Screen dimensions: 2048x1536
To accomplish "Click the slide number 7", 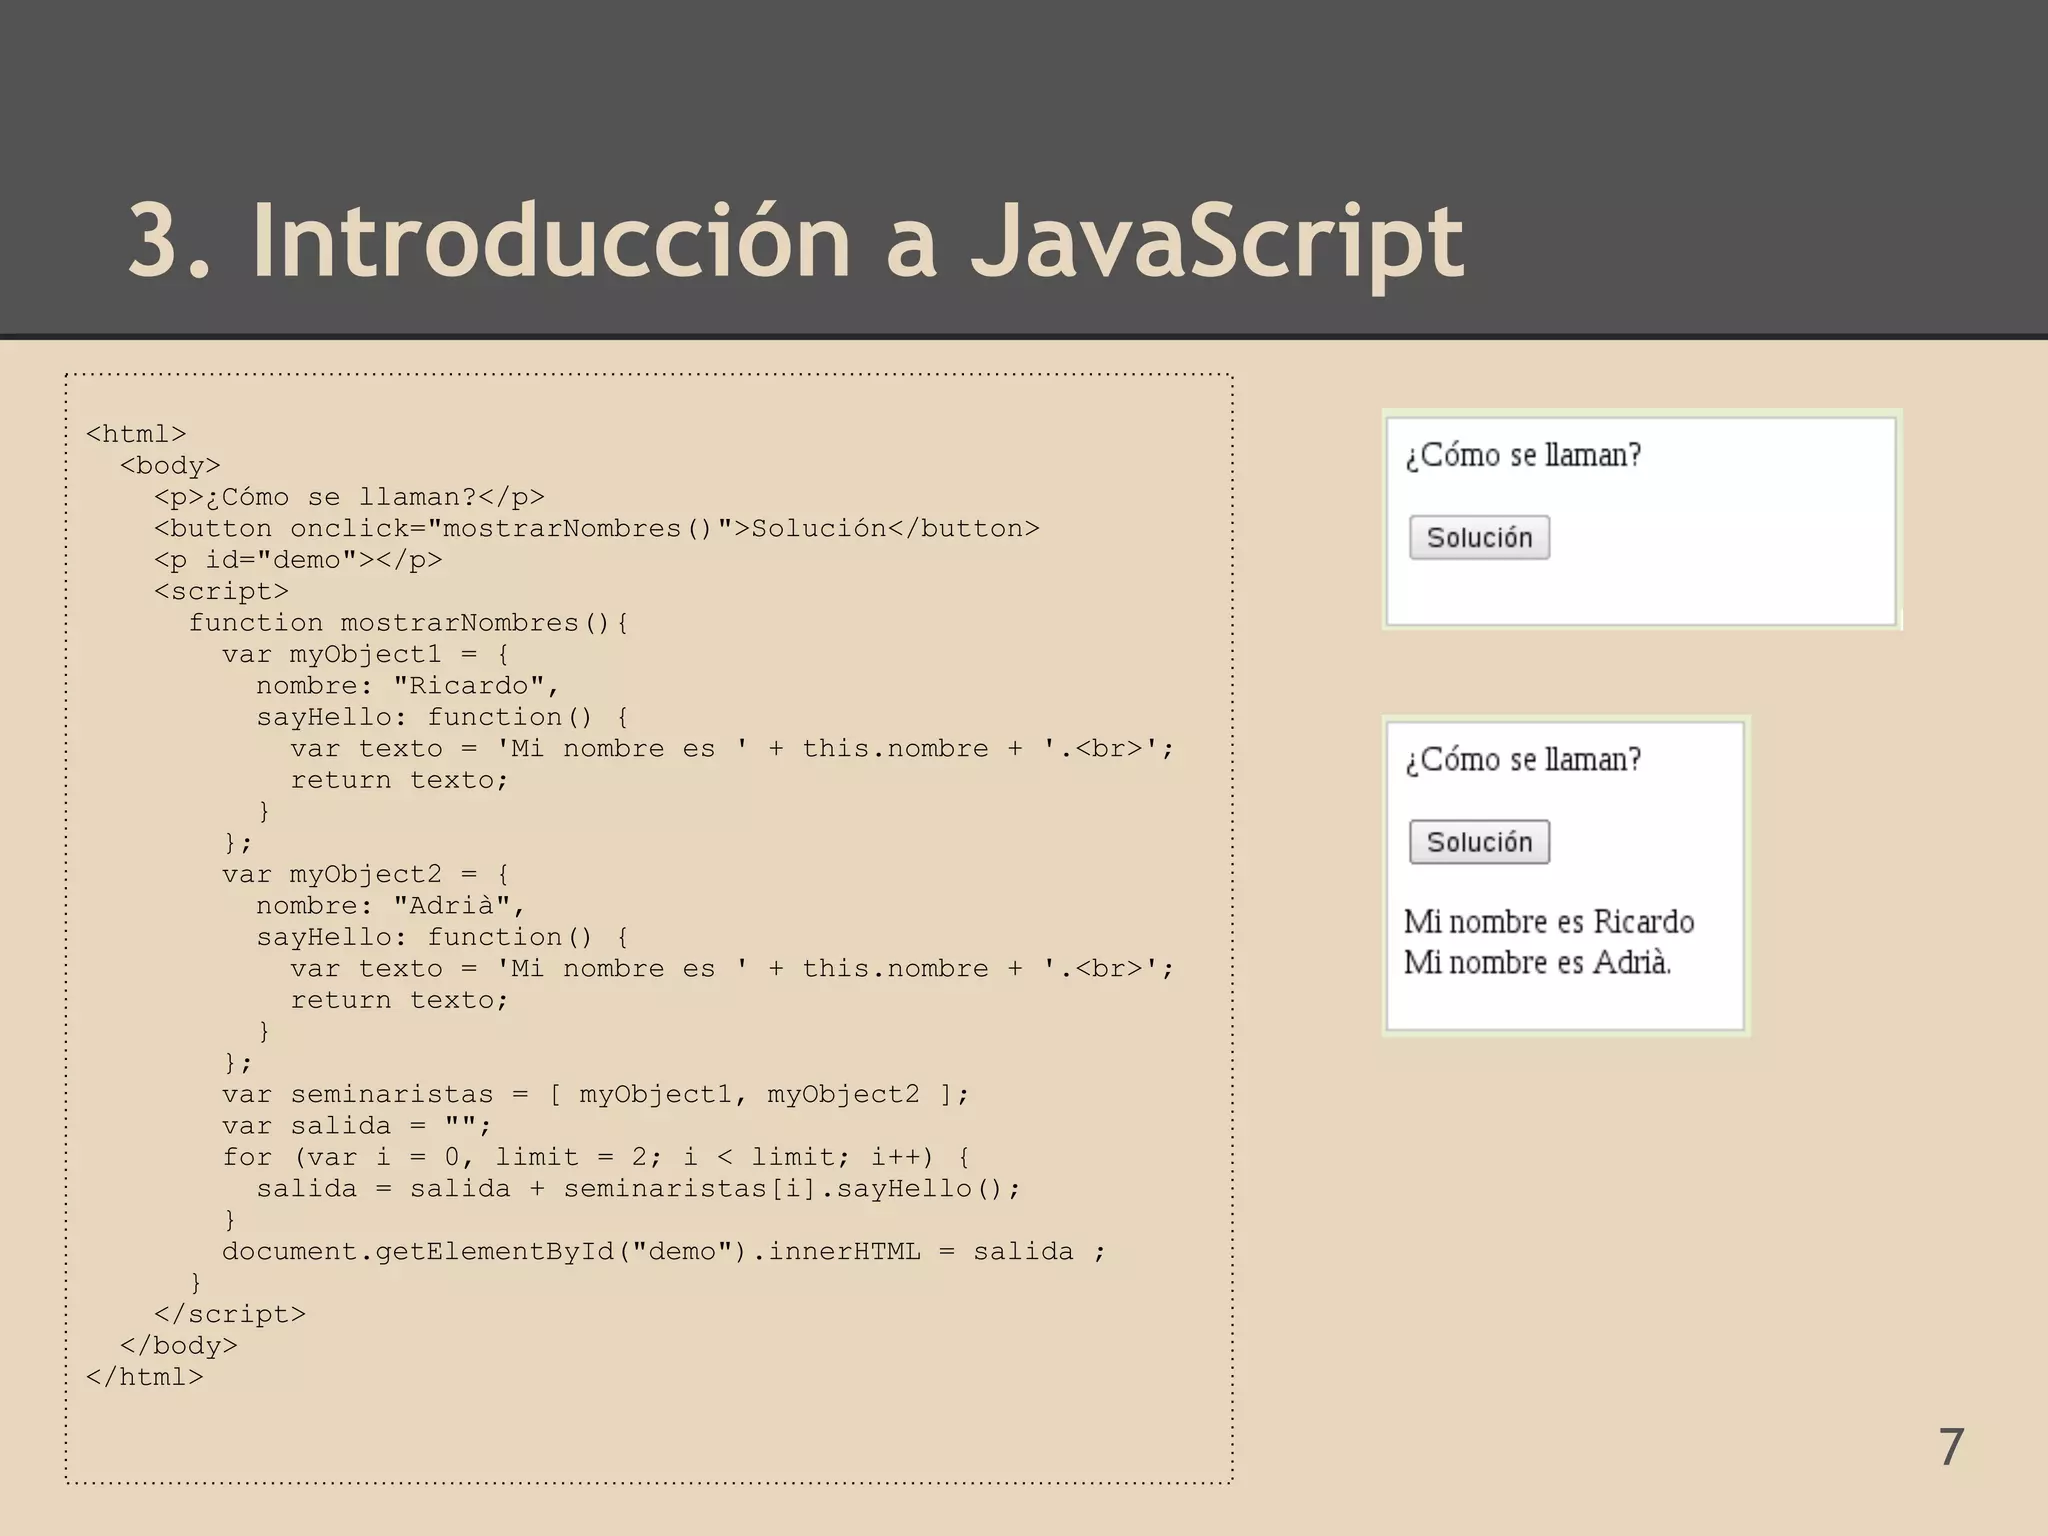I will click(1951, 1447).
